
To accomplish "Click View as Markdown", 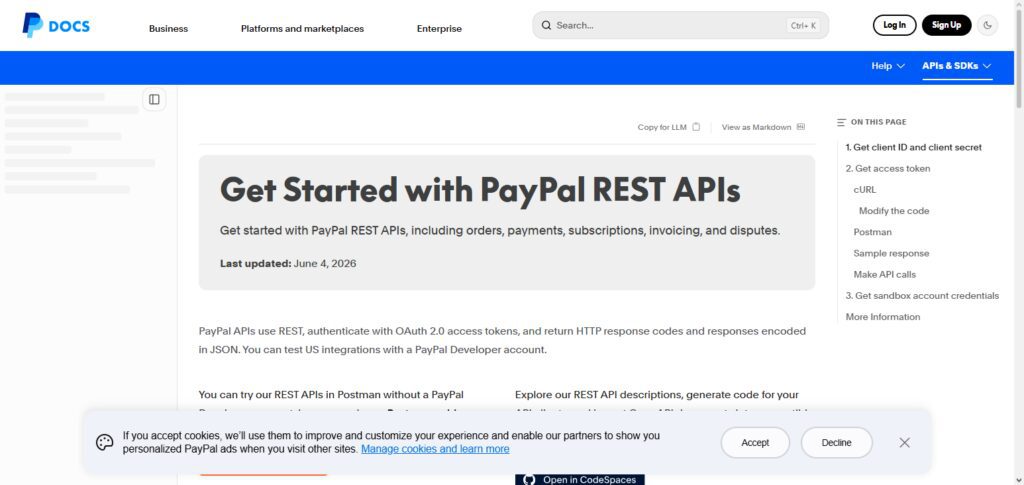I will 763,127.
